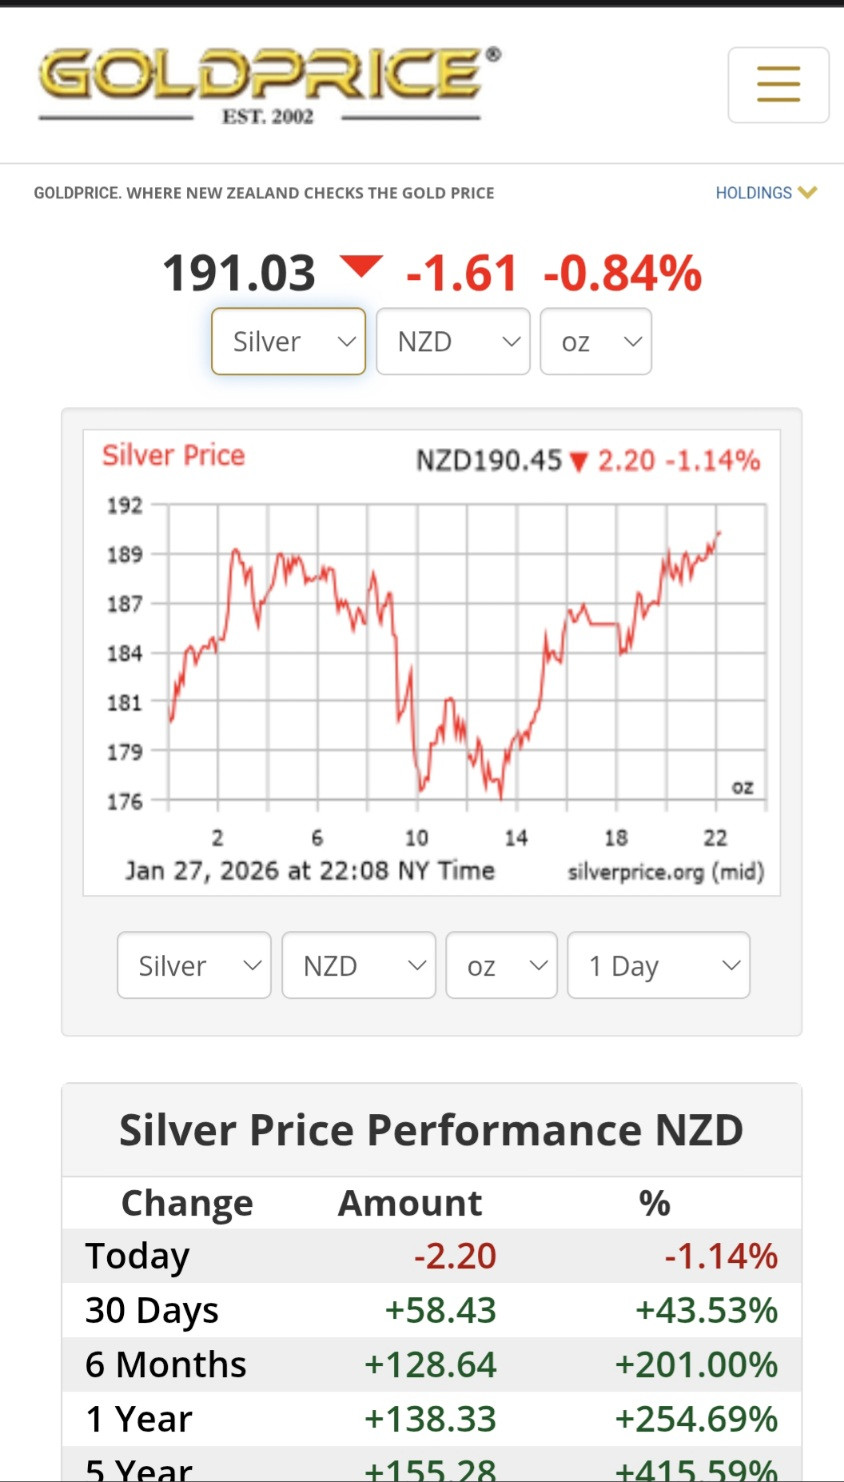The height and width of the screenshot is (1482, 844).
Task: Select the 6 Months performance row
Action: [x=432, y=1364]
